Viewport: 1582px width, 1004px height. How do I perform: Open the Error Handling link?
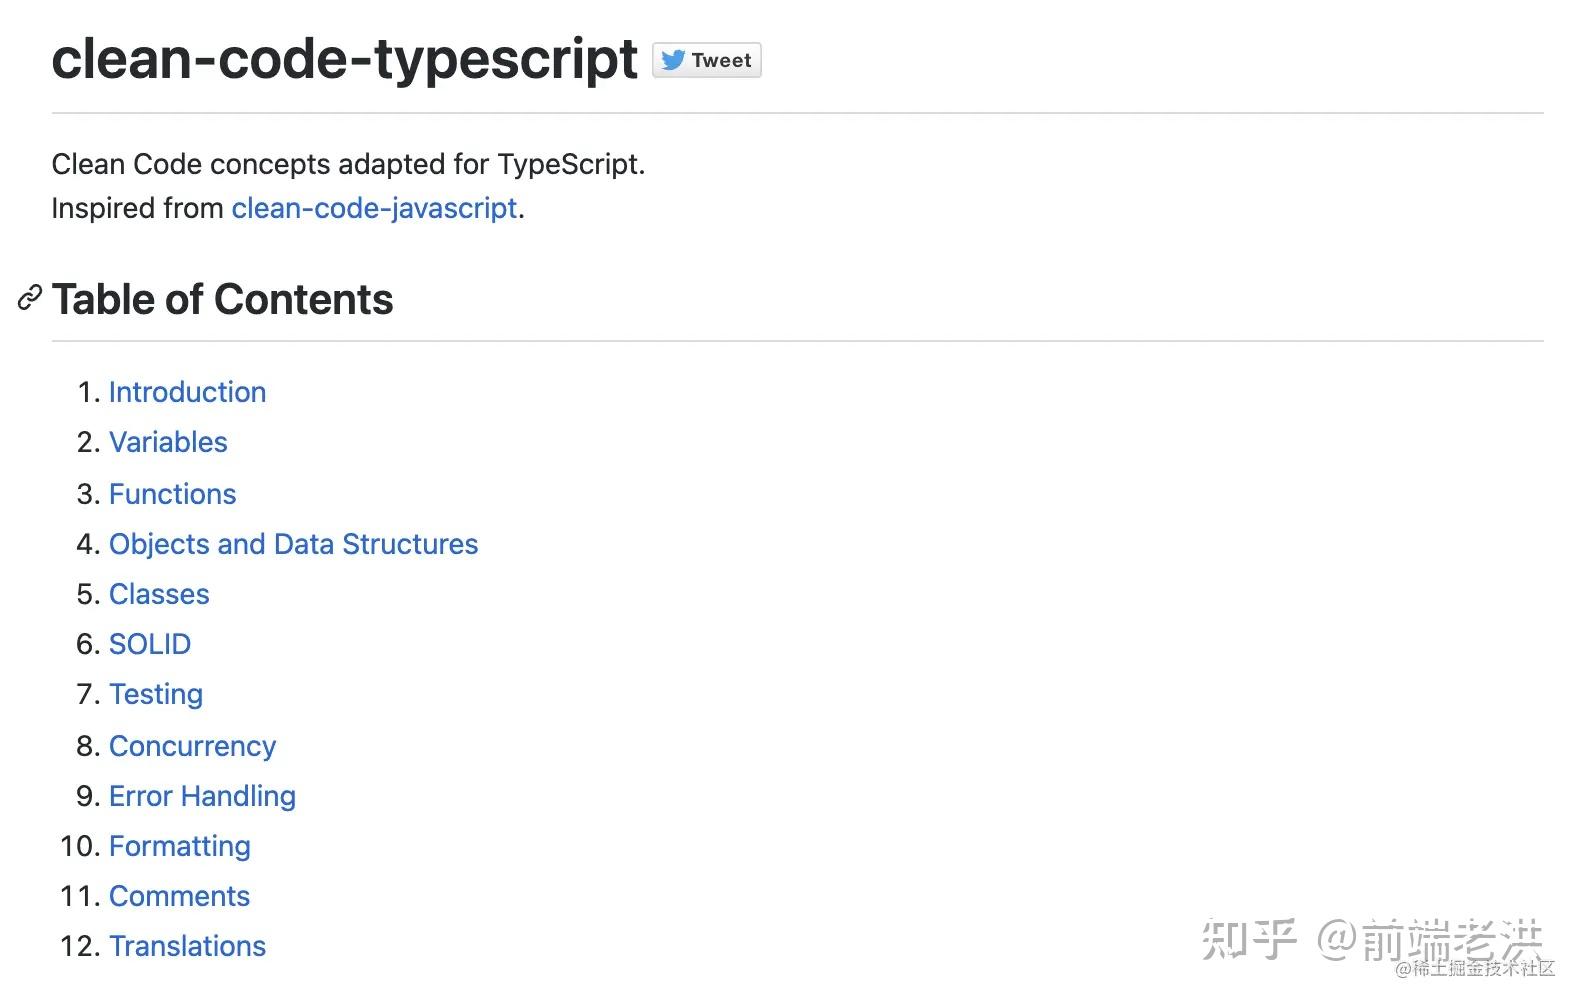point(202,796)
